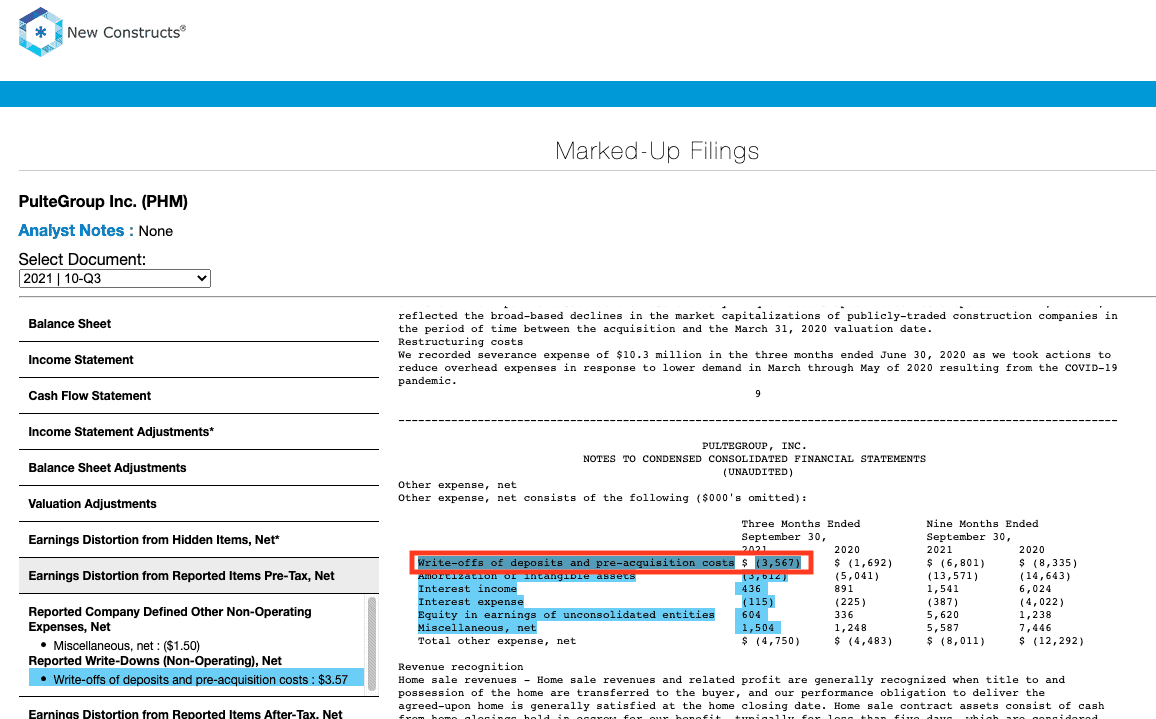Screen dimensions: 1156x719
Task: Select the Miscellaneous, net ($1.50) item
Action: point(126,646)
